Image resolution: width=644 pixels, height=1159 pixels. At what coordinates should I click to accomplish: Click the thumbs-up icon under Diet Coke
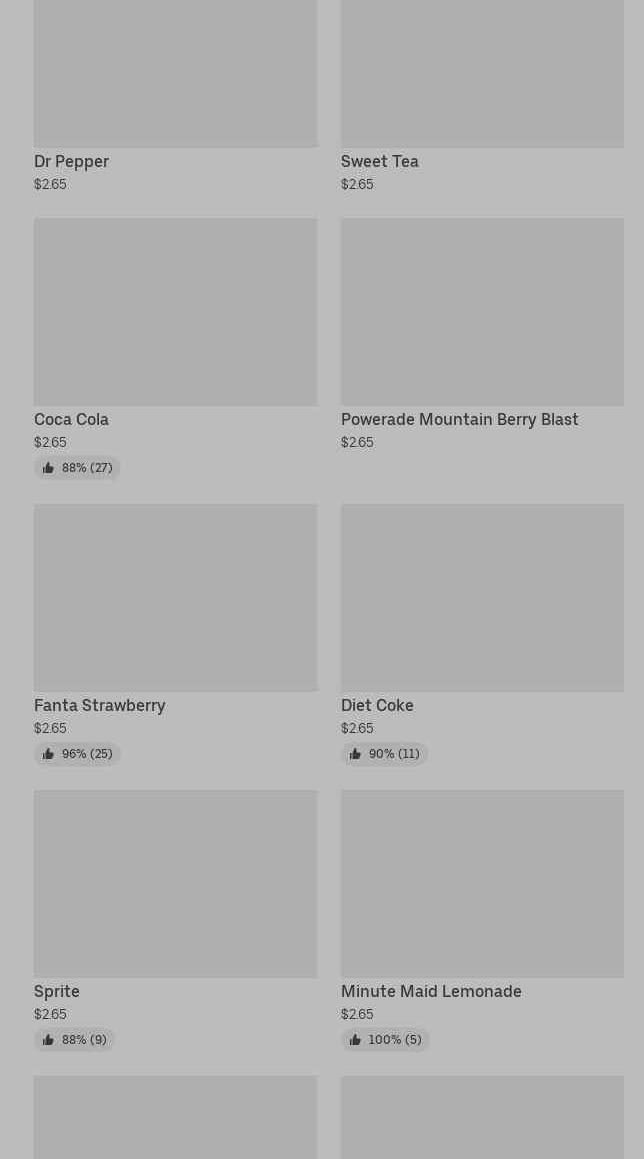(x=356, y=754)
